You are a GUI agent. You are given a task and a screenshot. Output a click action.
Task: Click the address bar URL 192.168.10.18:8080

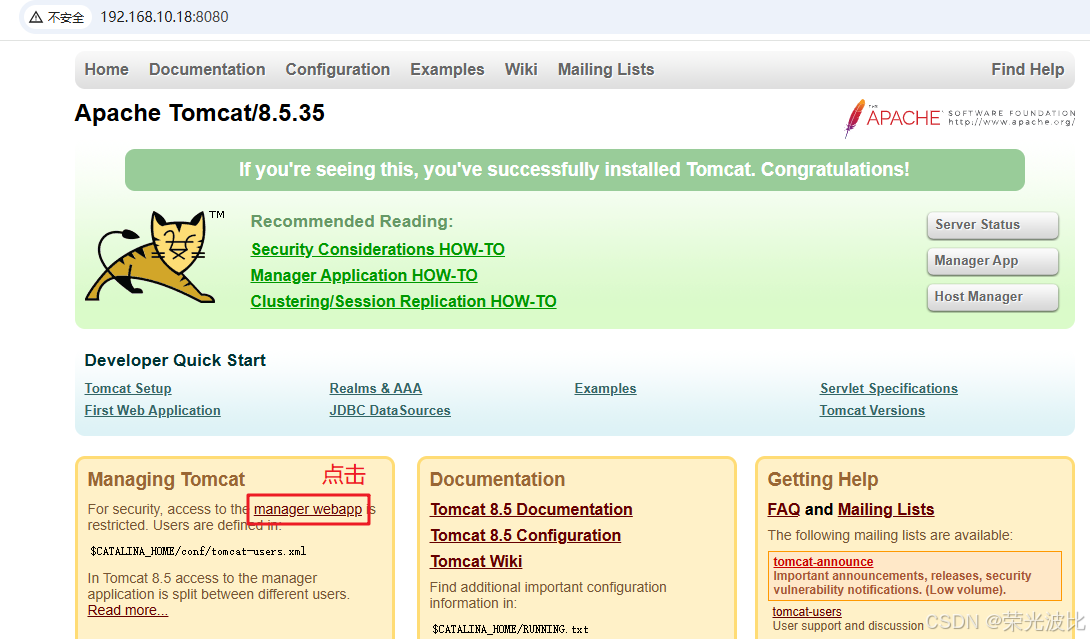click(164, 17)
